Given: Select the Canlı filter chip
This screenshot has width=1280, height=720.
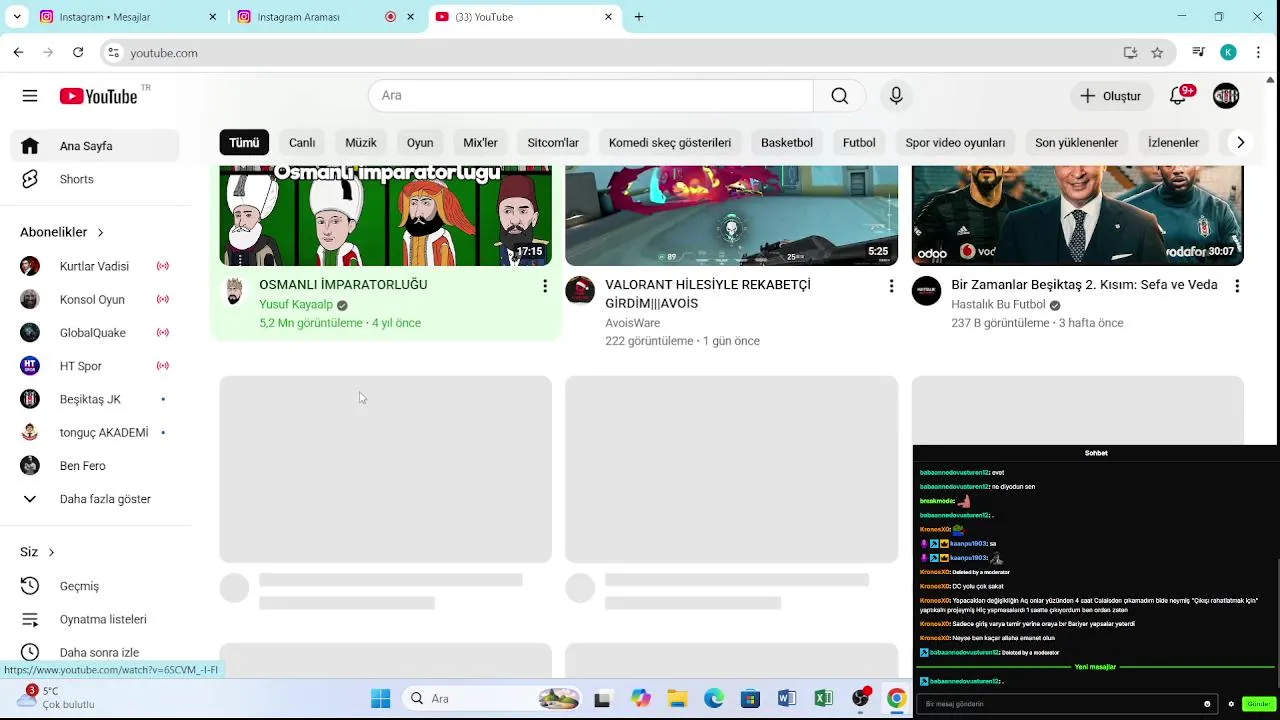Looking at the screenshot, I should [x=302, y=143].
